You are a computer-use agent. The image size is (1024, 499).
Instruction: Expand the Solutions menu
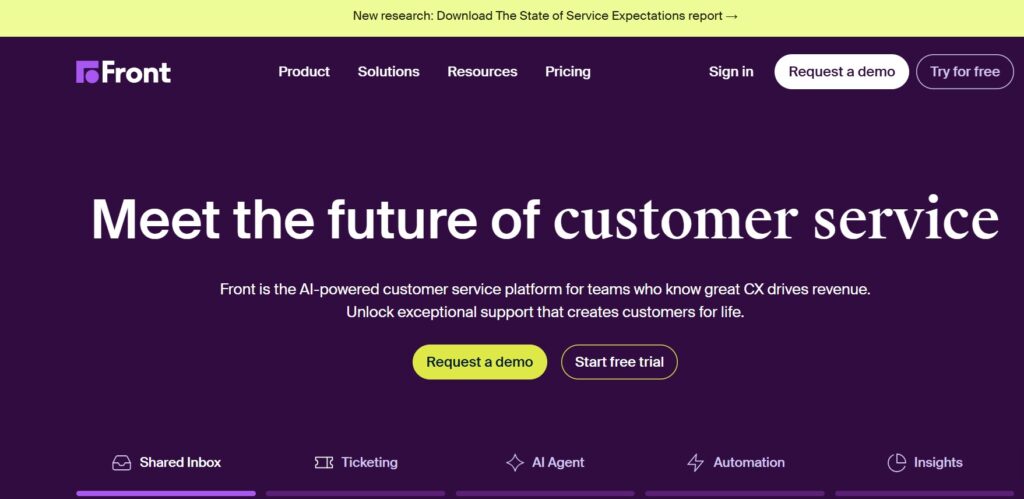coord(389,72)
